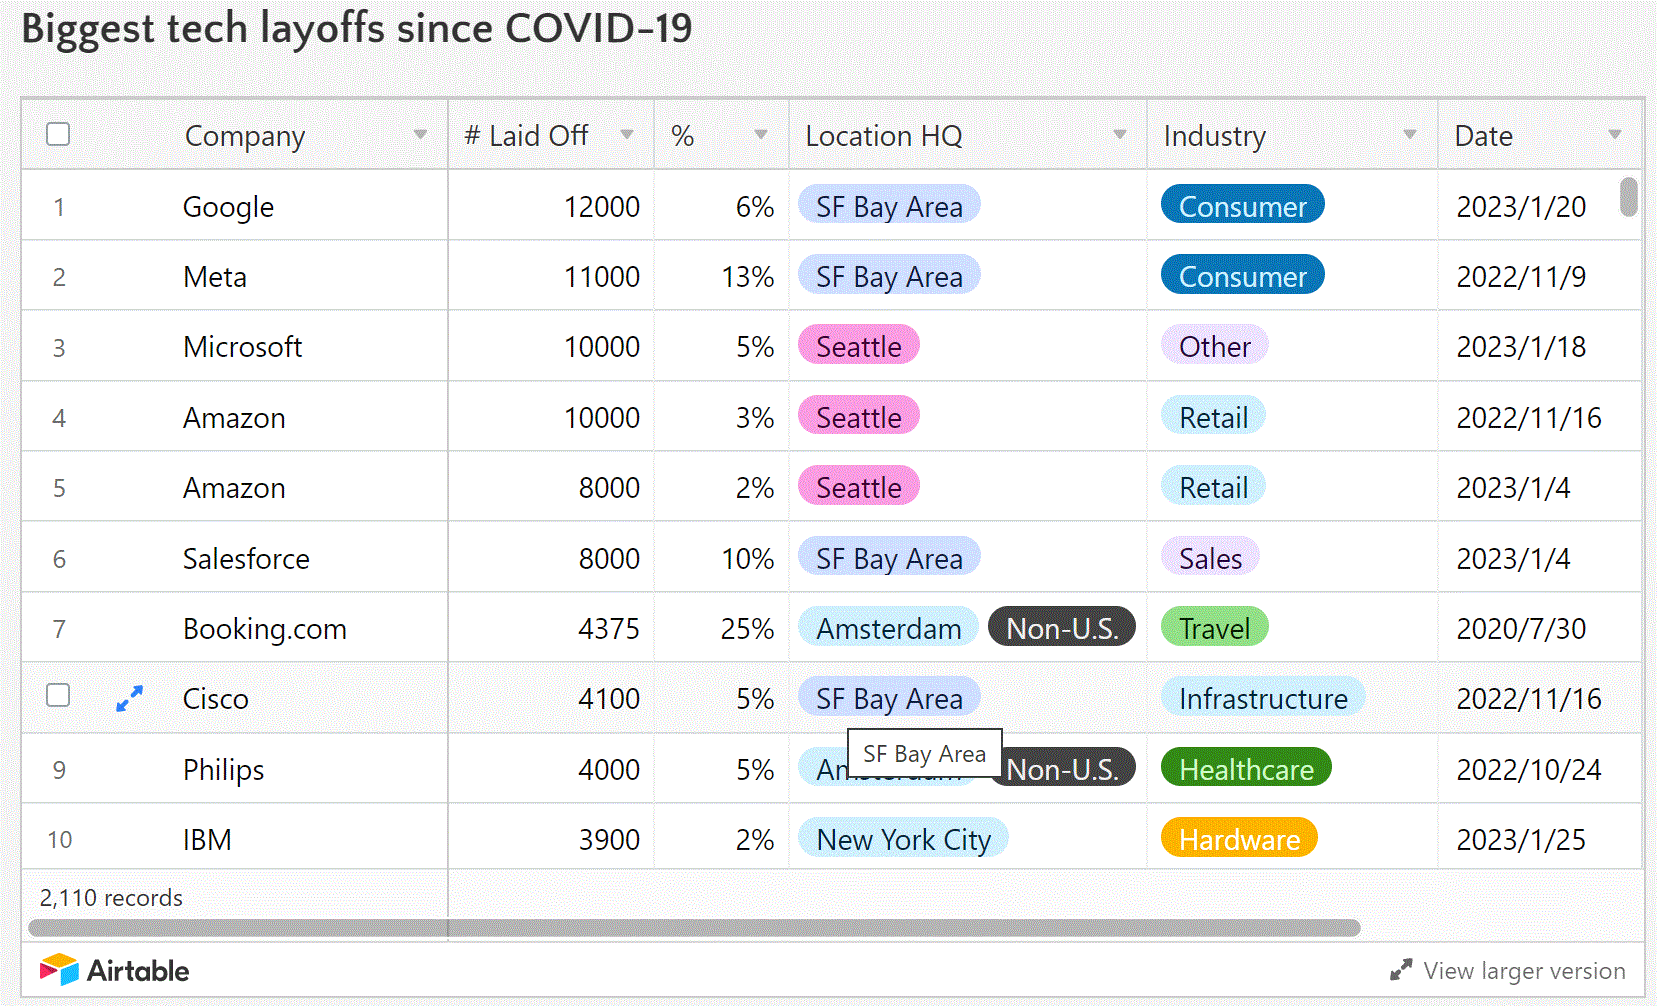Click Booking.com's Non-U.S. tag
This screenshot has height=1006, width=1657.
(x=1061, y=627)
